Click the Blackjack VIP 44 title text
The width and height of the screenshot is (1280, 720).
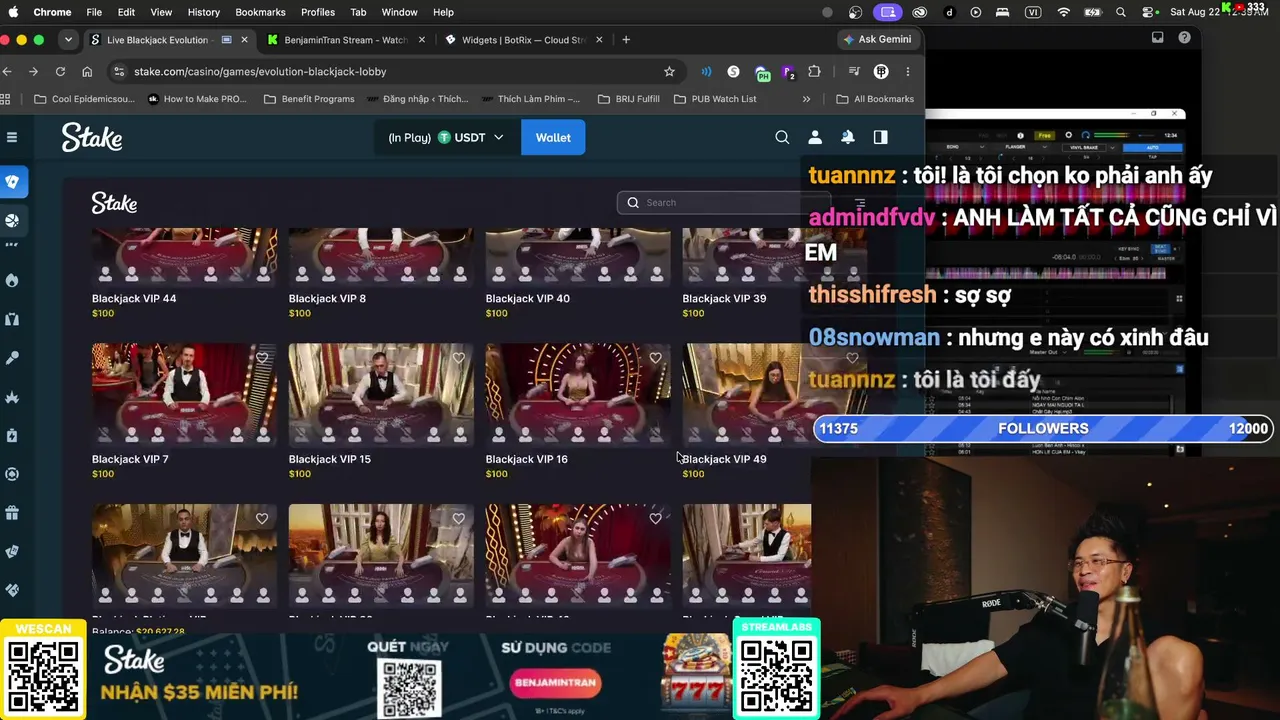(134, 298)
